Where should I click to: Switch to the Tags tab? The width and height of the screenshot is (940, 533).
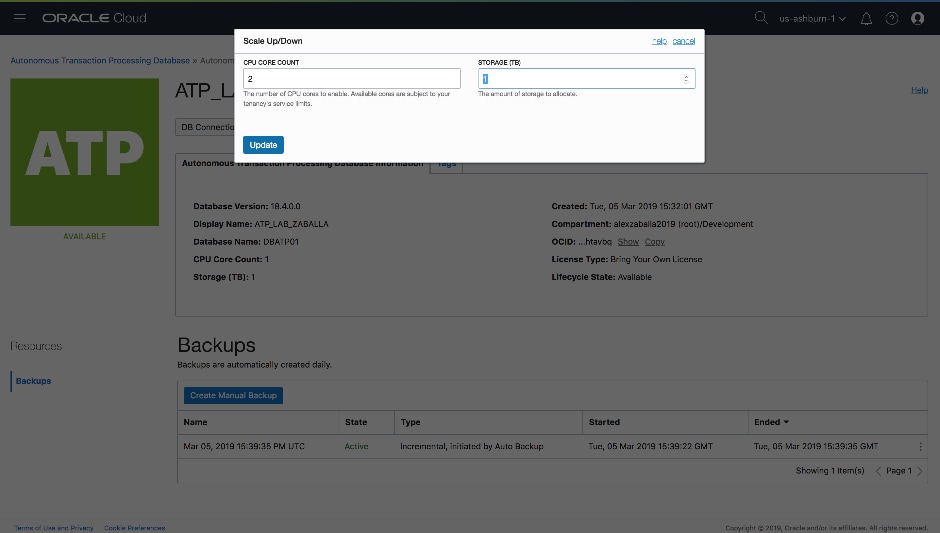[447, 164]
